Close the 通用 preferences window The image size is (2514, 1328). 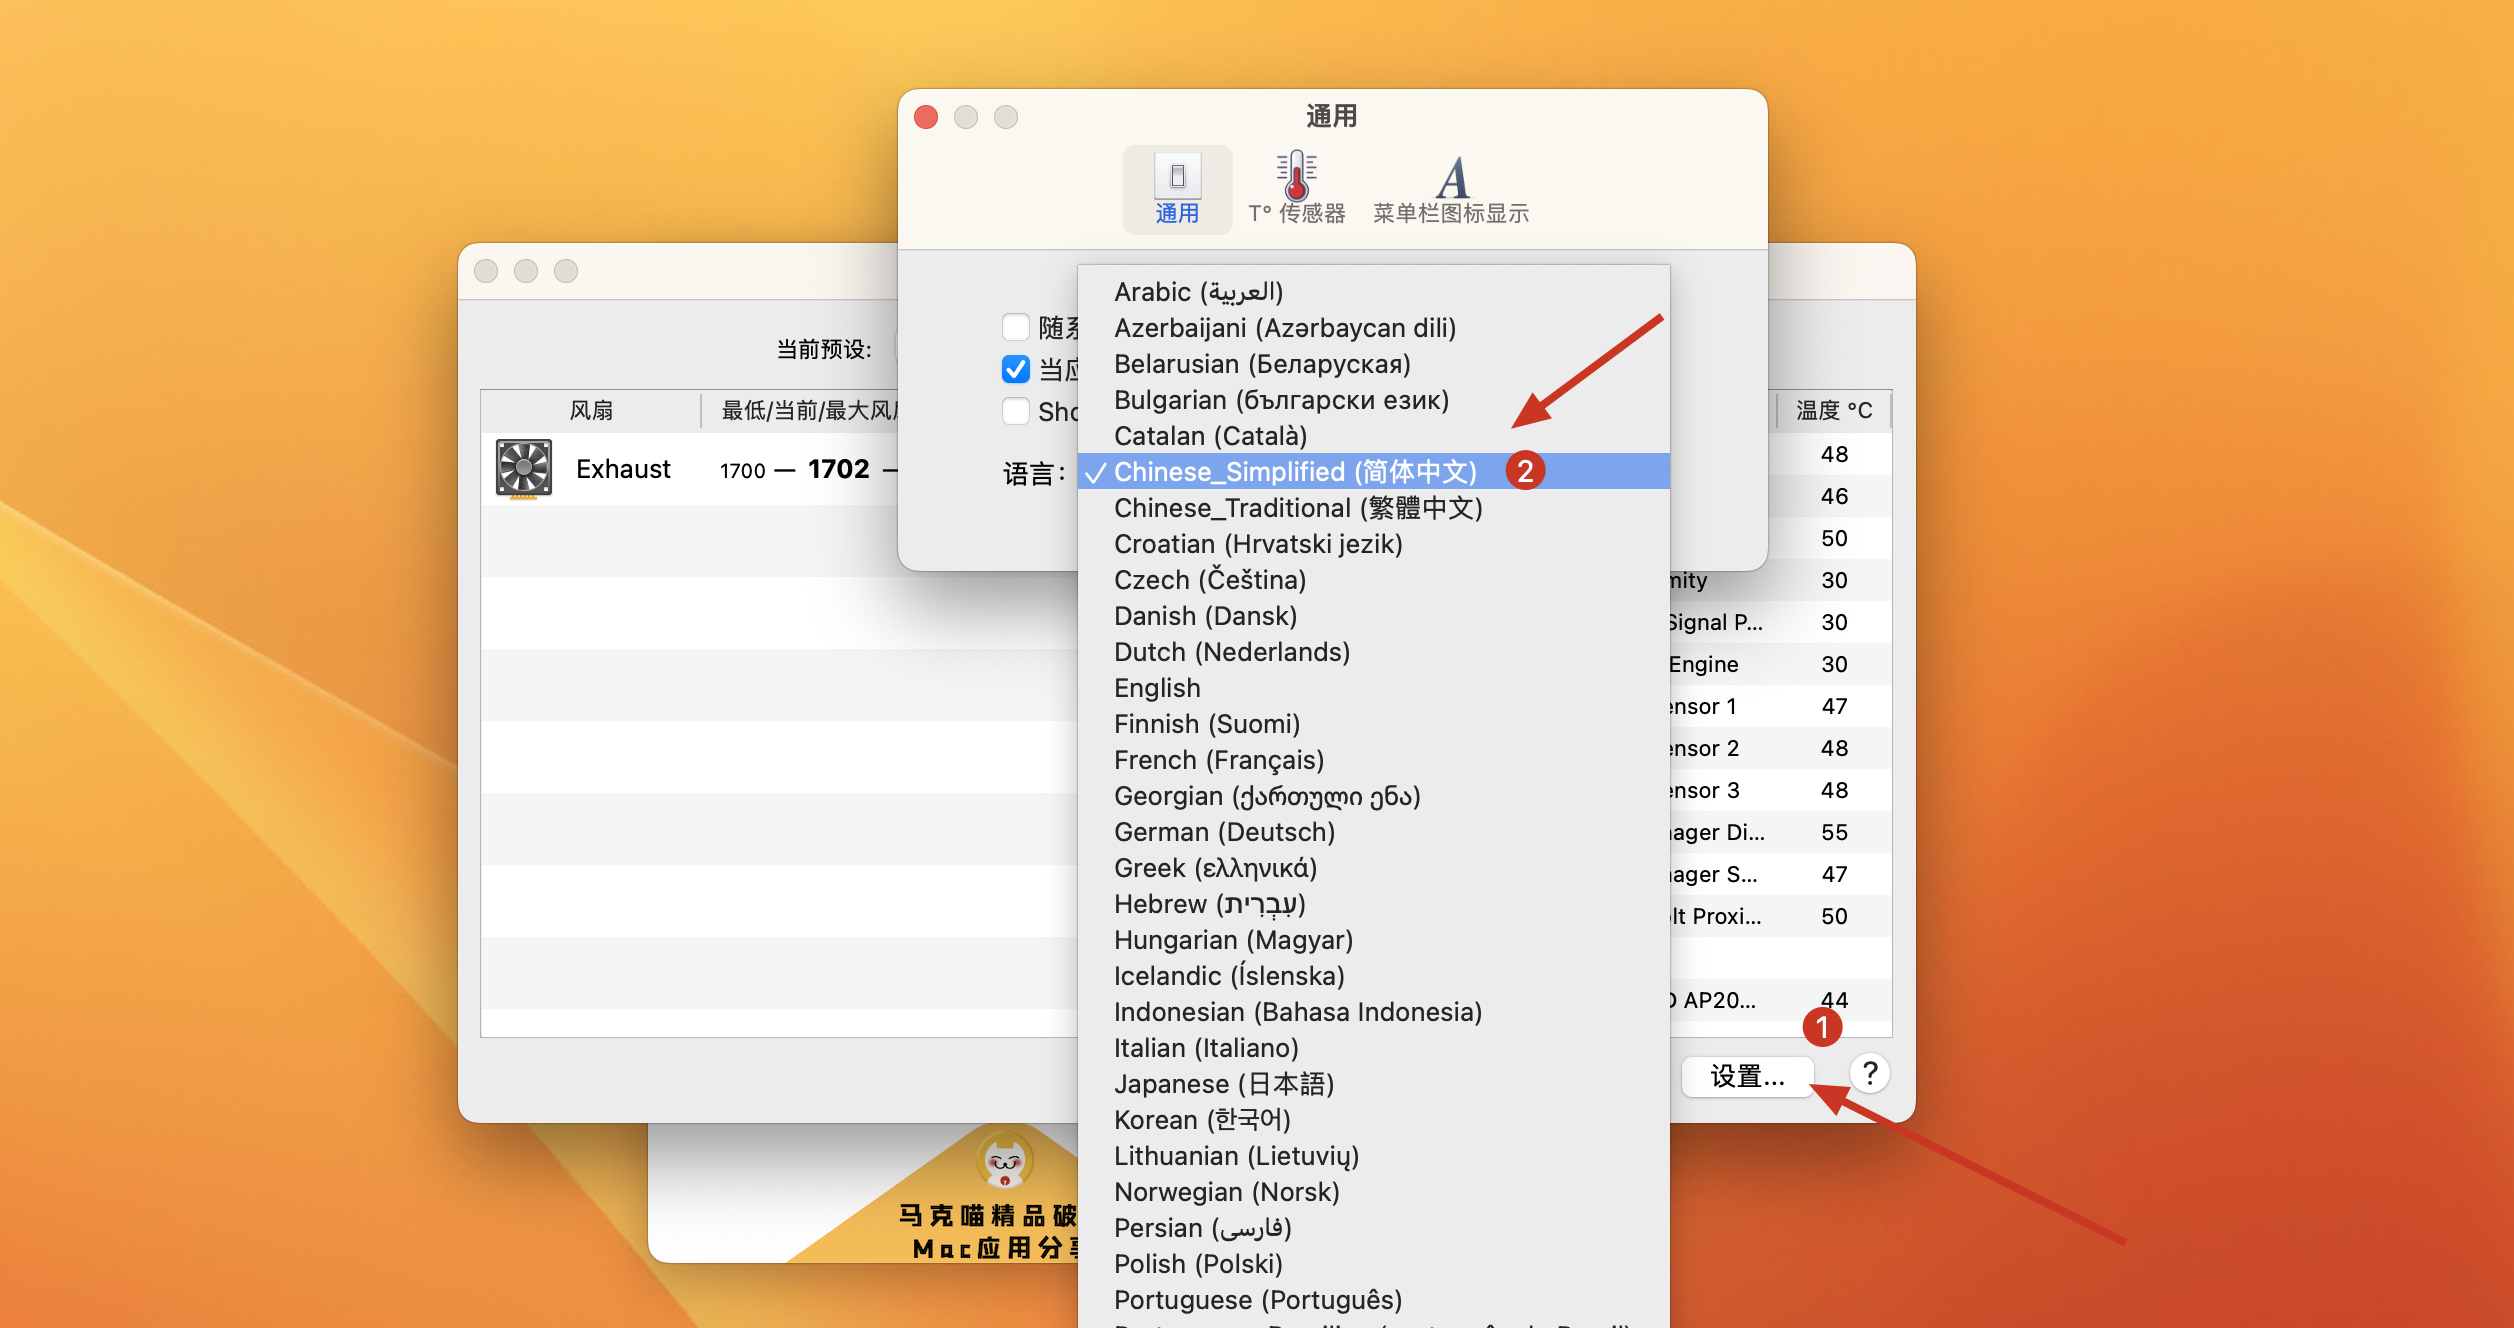tap(926, 117)
